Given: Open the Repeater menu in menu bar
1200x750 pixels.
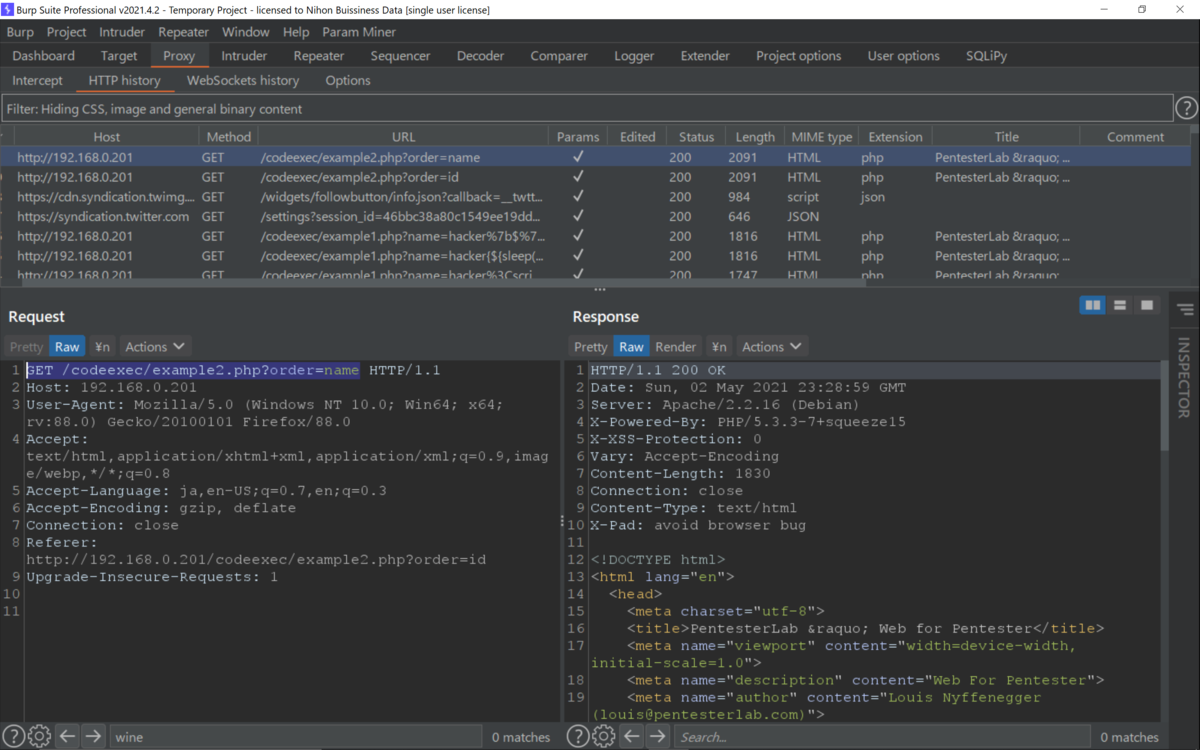Looking at the screenshot, I should point(183,32).
